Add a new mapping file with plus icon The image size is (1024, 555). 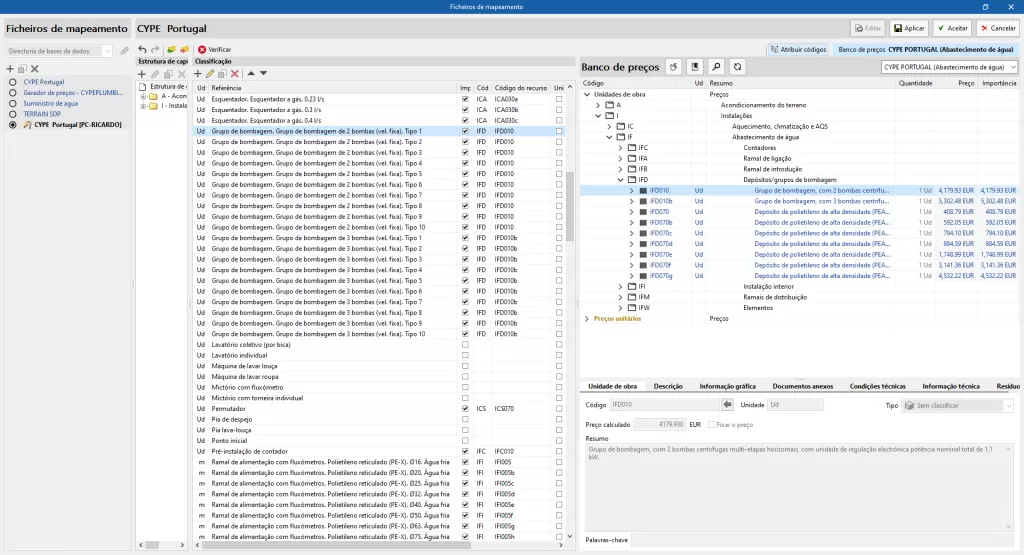click(10, 68)
